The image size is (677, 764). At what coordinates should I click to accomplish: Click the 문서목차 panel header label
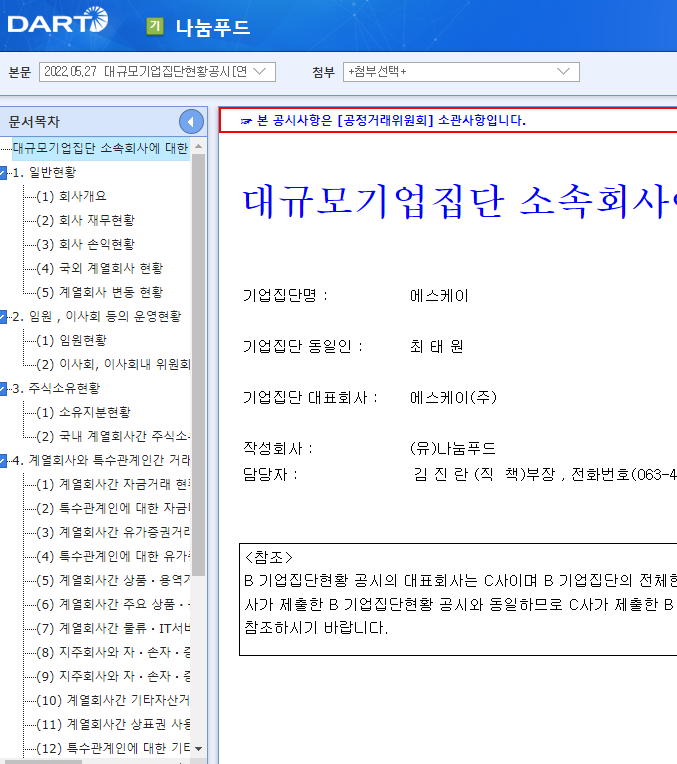[34, 122]
